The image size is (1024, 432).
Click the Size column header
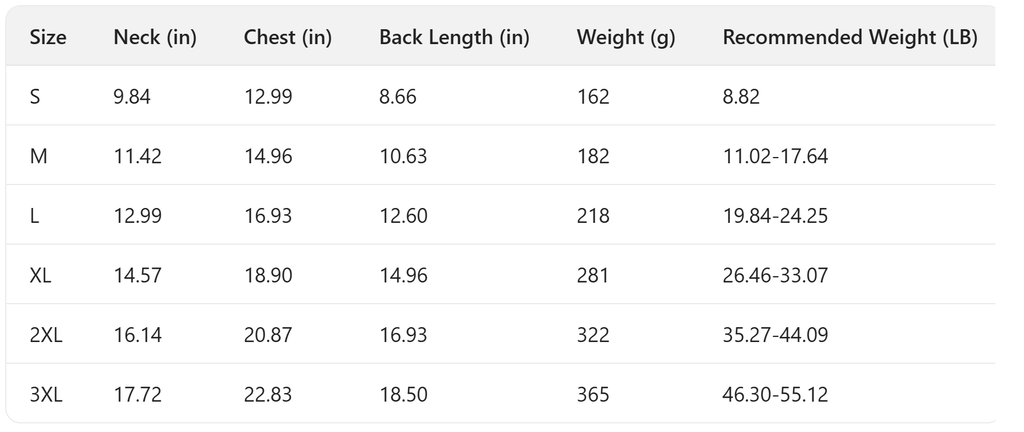(48, 38)
